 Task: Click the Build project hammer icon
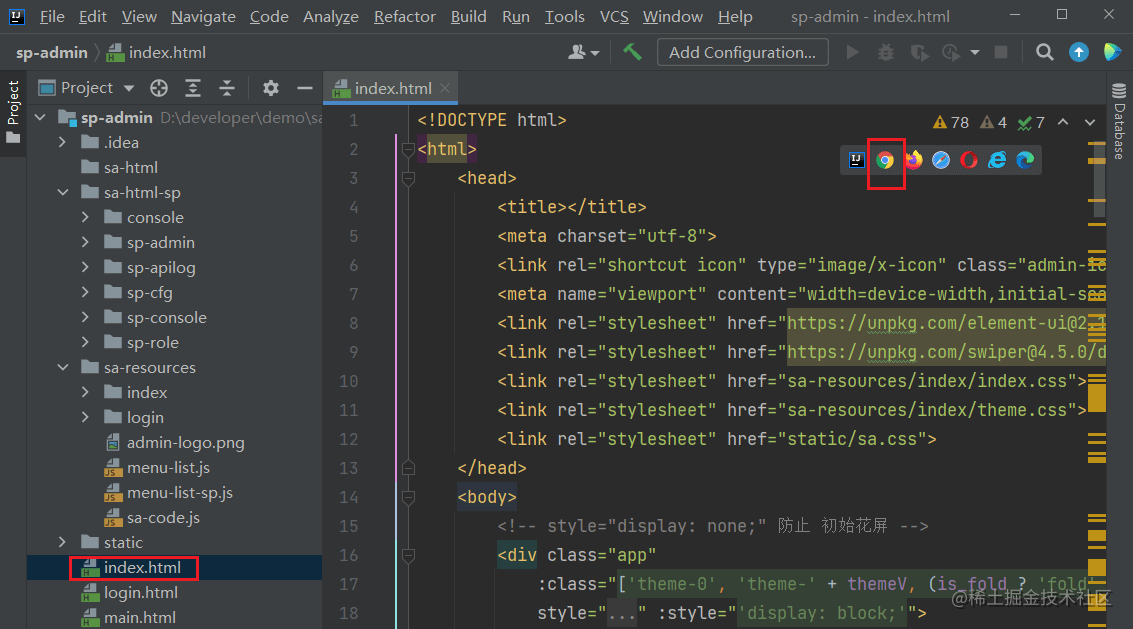(x=632, y=52)
